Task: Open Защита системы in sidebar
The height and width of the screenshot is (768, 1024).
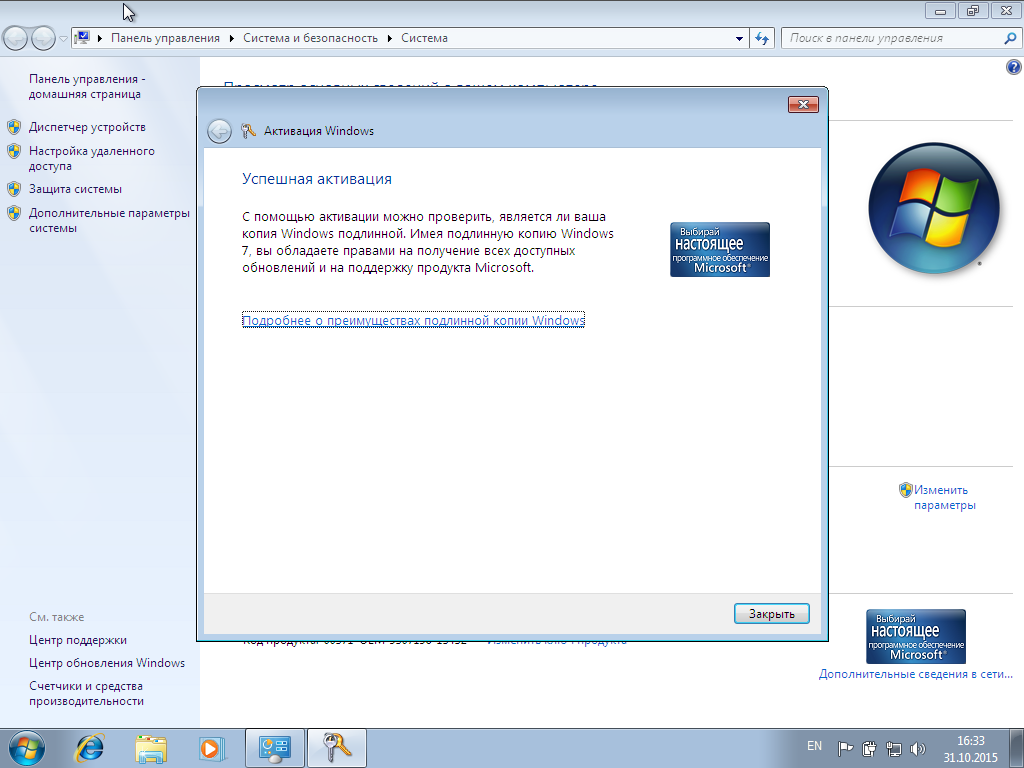Action: pyautogui.click(x=75, y=189)
